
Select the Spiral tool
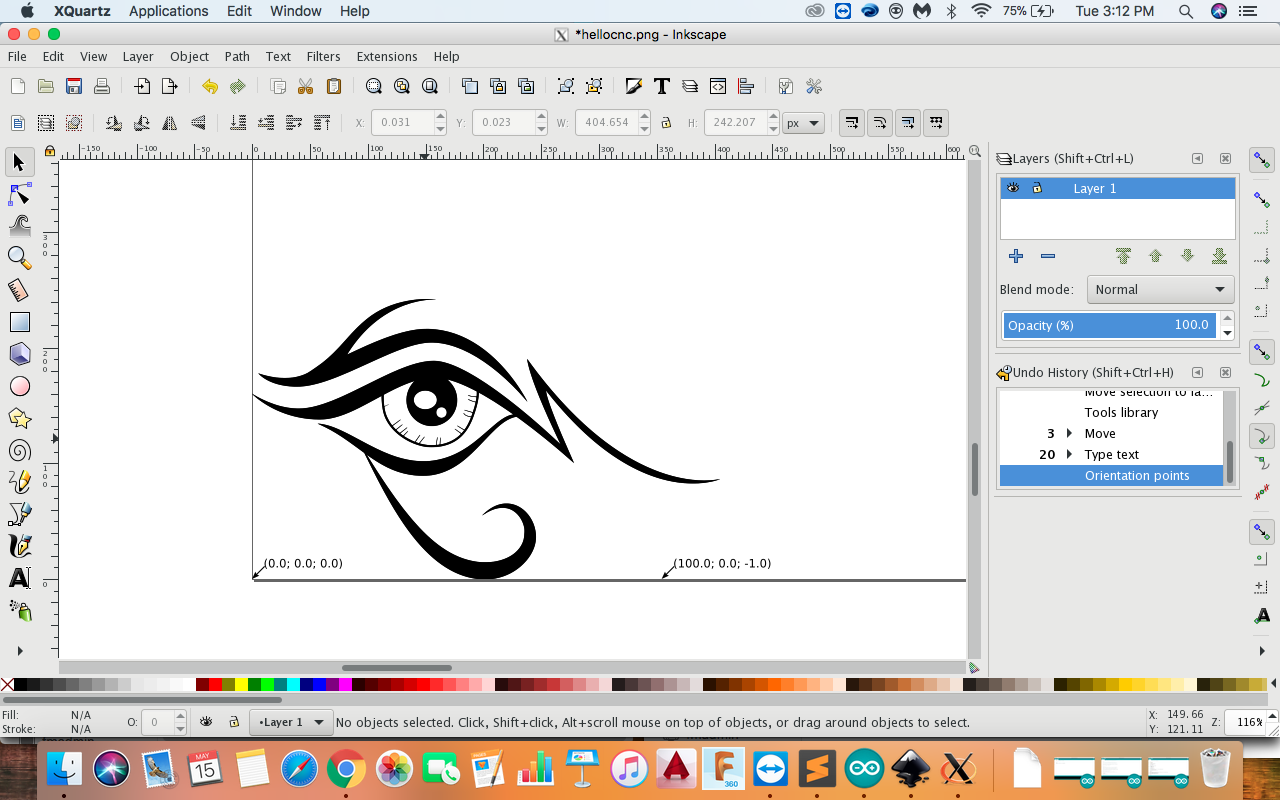pos(19,450)
